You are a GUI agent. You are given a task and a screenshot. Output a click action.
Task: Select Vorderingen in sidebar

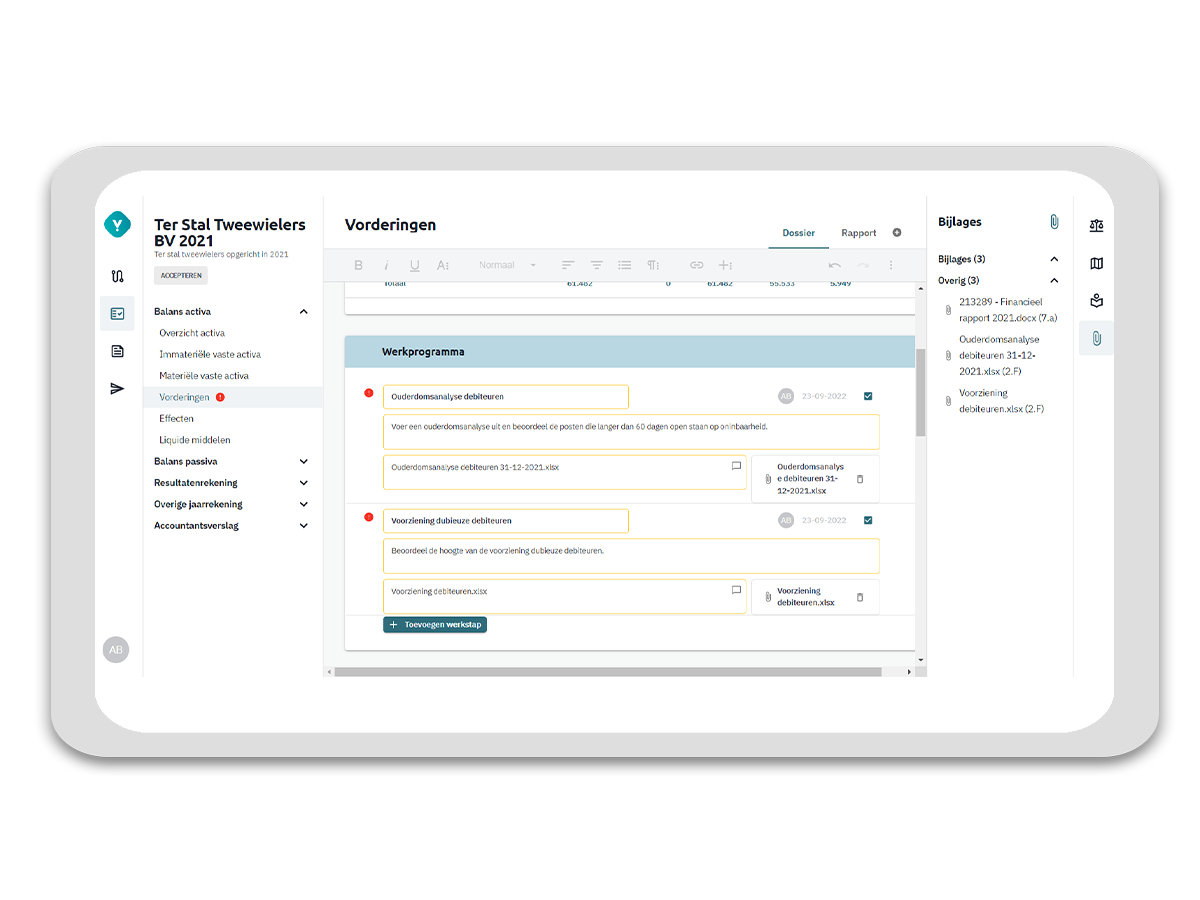(x=232, y=397)
